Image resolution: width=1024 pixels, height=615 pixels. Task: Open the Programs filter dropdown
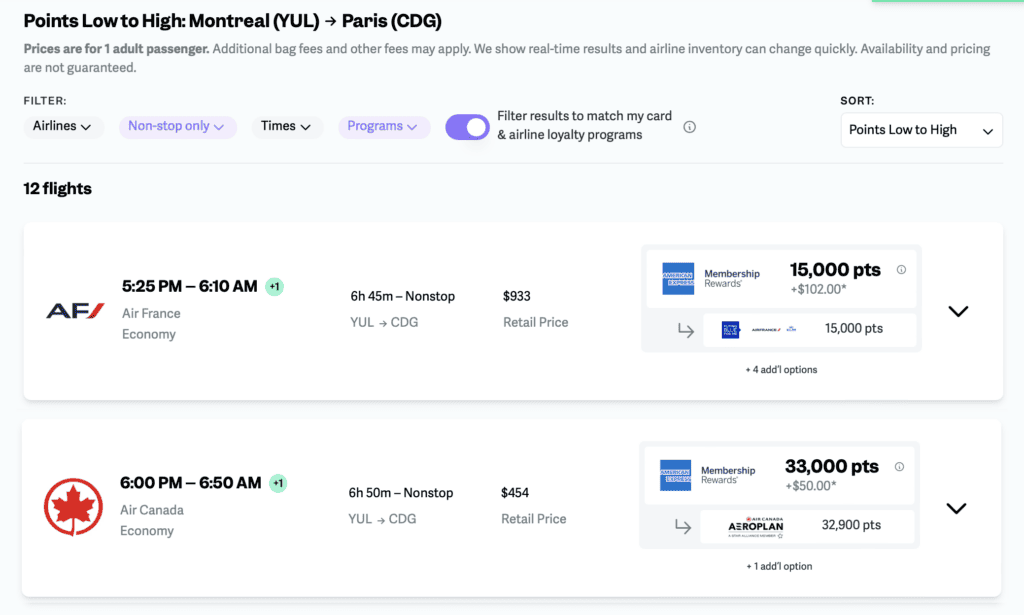(384, 126)
